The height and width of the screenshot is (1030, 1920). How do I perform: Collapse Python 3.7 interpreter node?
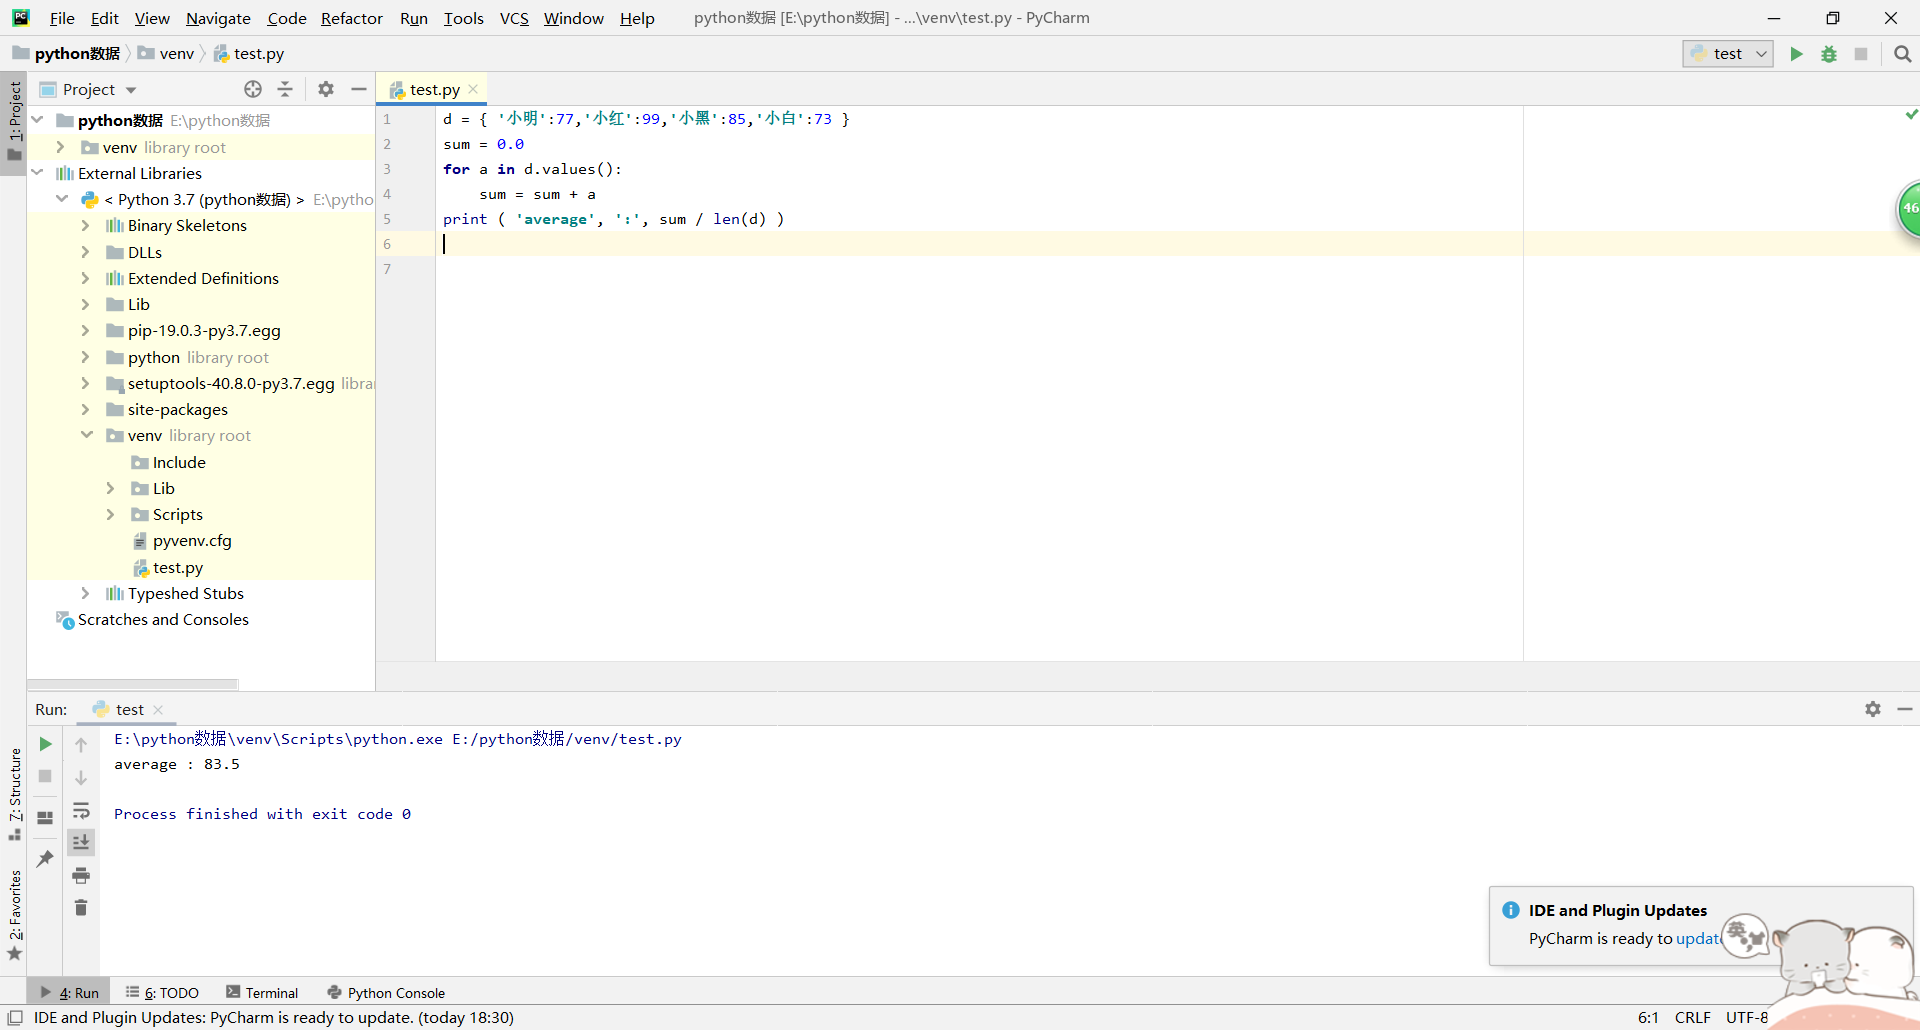tap(61, 199)
